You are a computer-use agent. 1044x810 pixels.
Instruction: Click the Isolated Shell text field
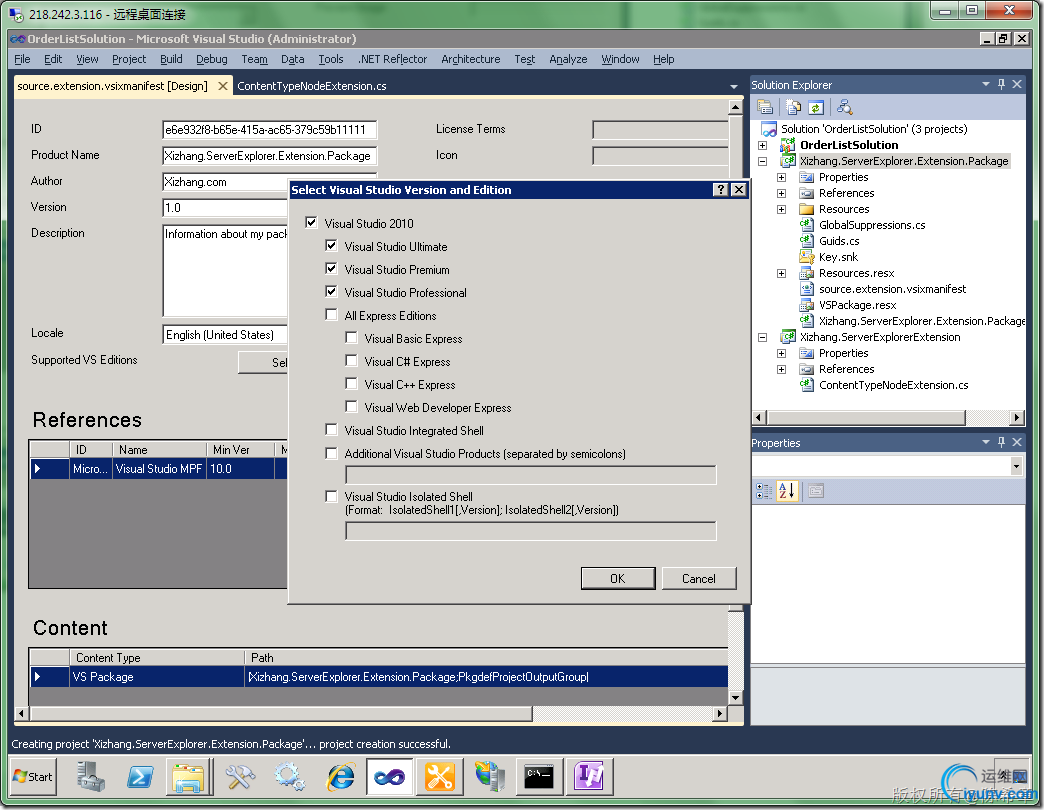click(x=531, y=530)
